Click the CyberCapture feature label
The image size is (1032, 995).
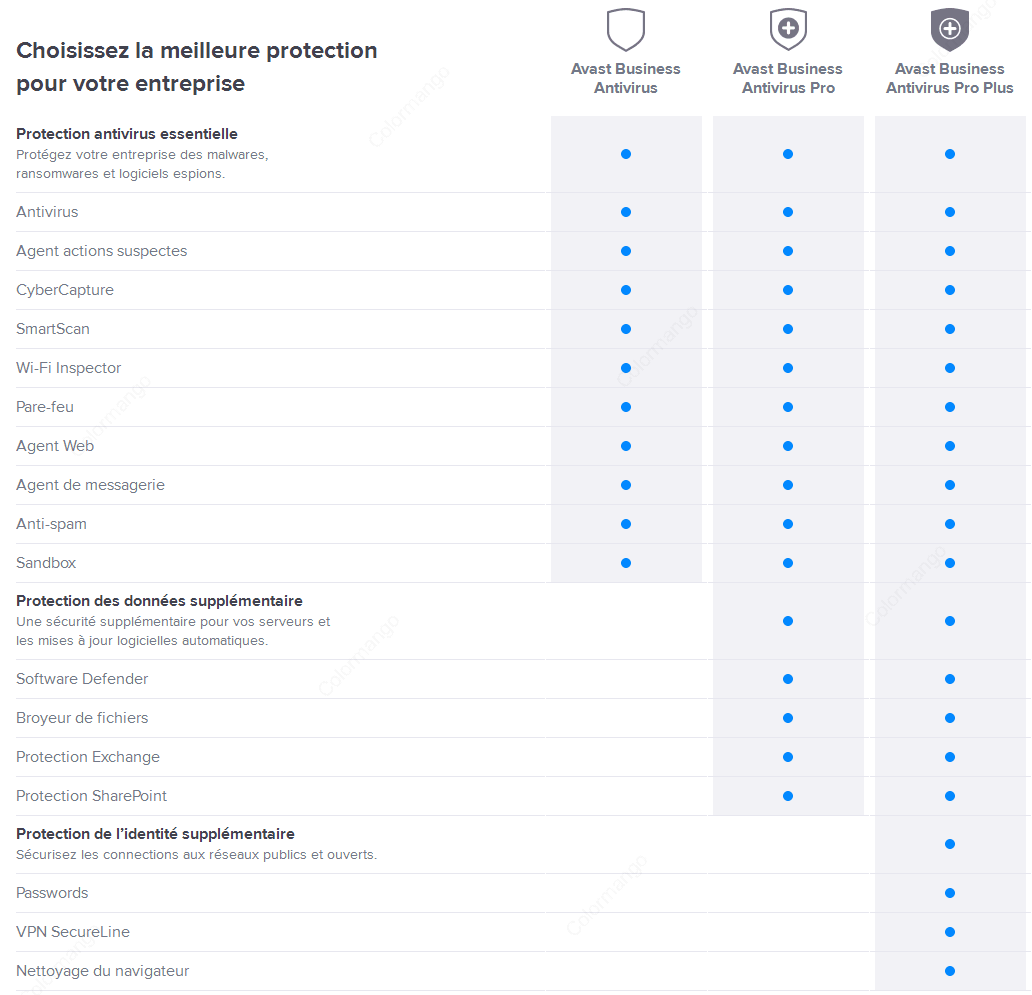click(x=64, y=290)
